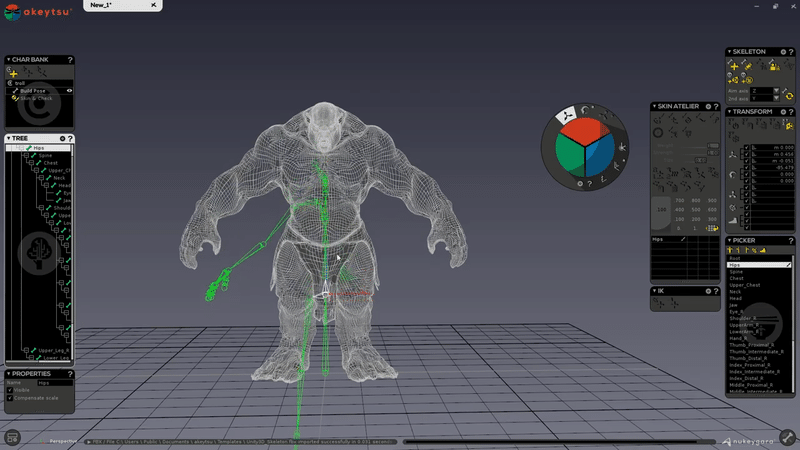Collapse the Chest node in Tree

point(31,163)
